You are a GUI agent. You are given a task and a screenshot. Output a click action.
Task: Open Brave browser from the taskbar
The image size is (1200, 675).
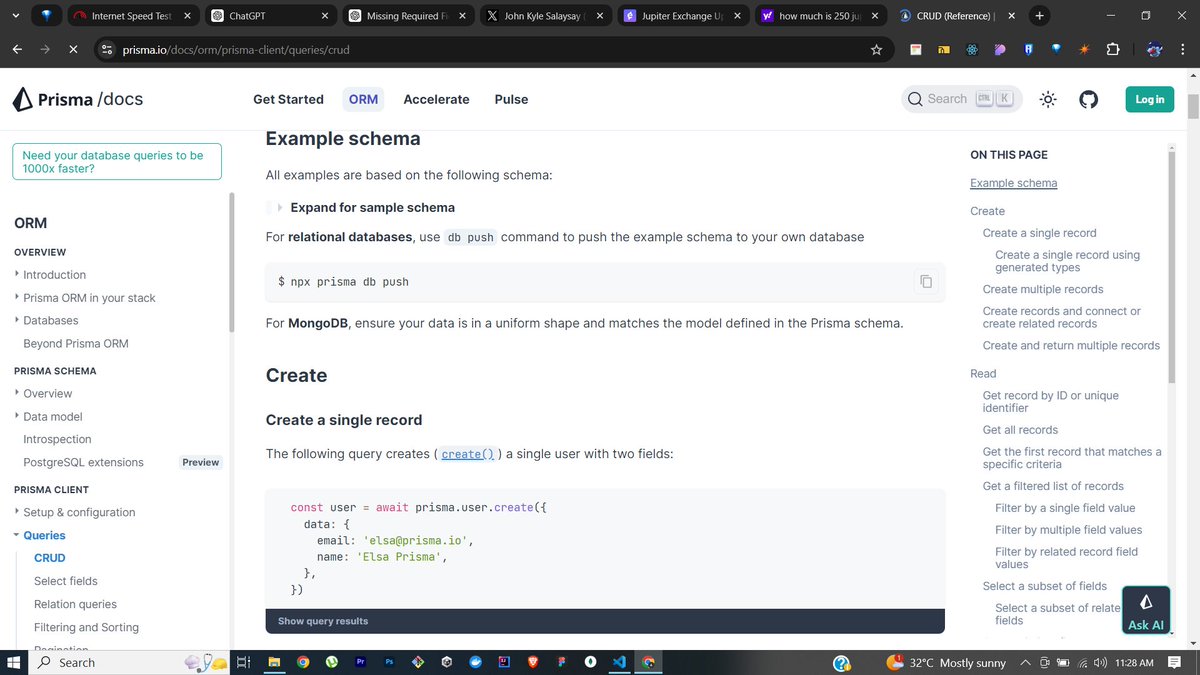pos(533,662)
